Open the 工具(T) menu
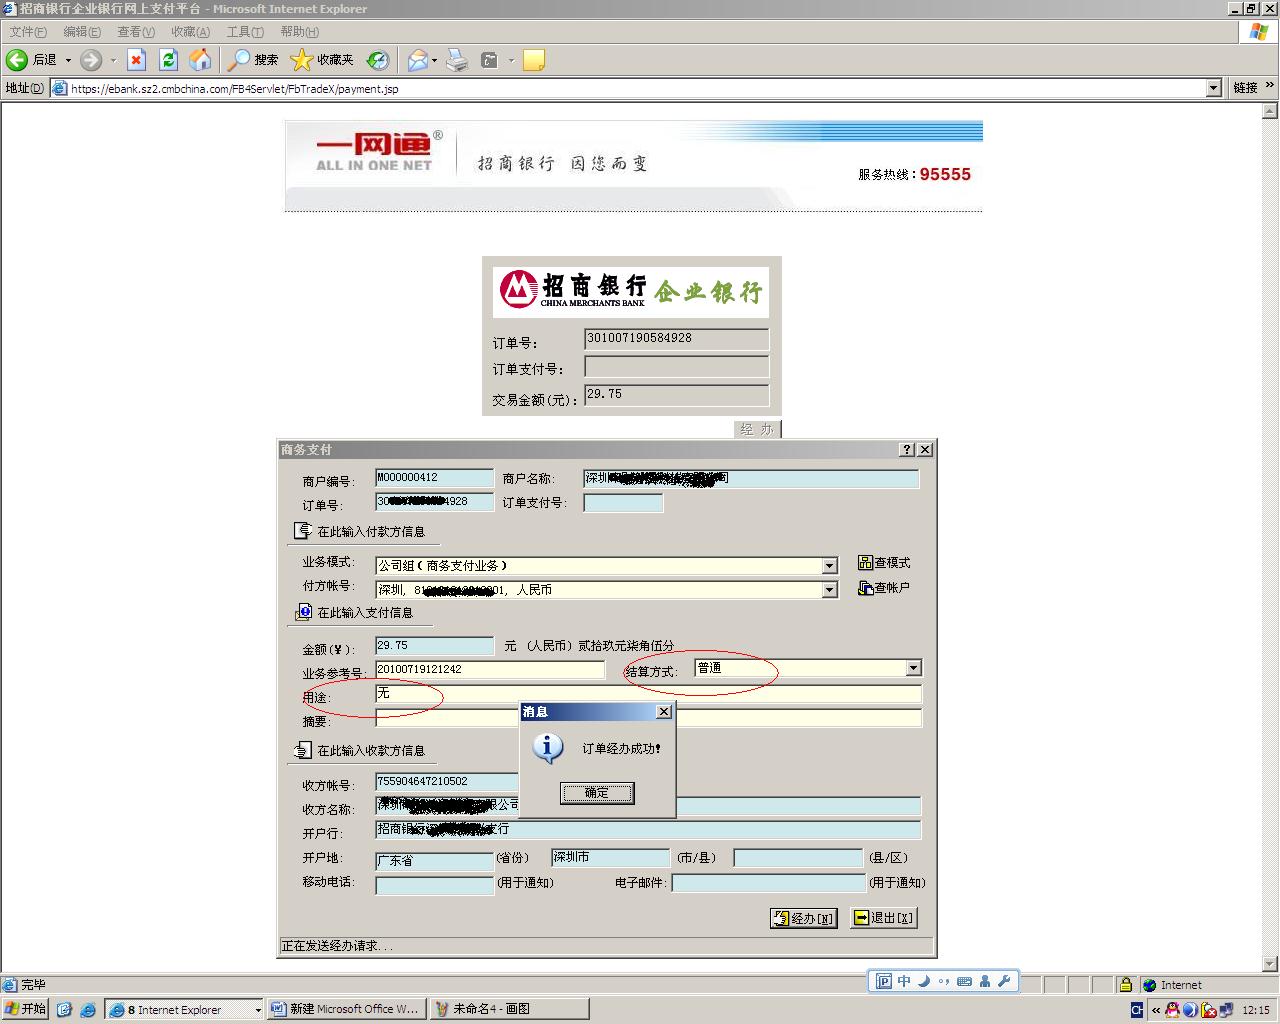1280x1024 pixels. [x=245, y=32]
